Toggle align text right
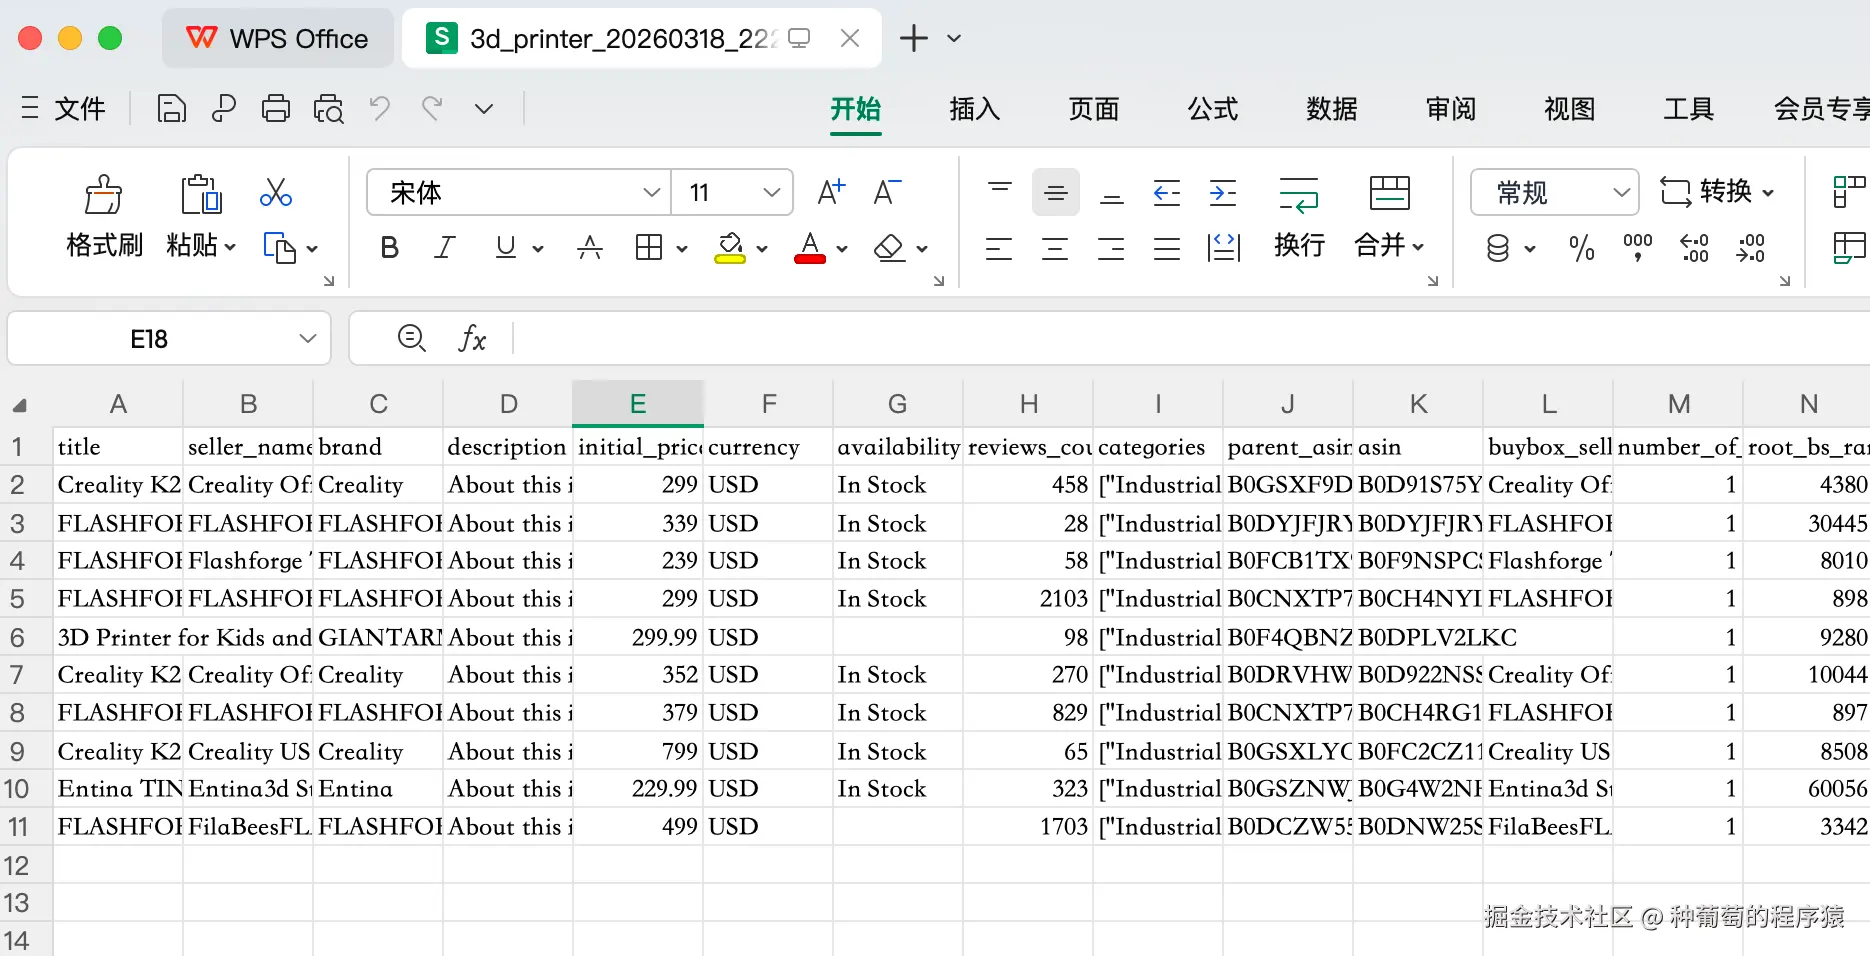 (1111, 247)
